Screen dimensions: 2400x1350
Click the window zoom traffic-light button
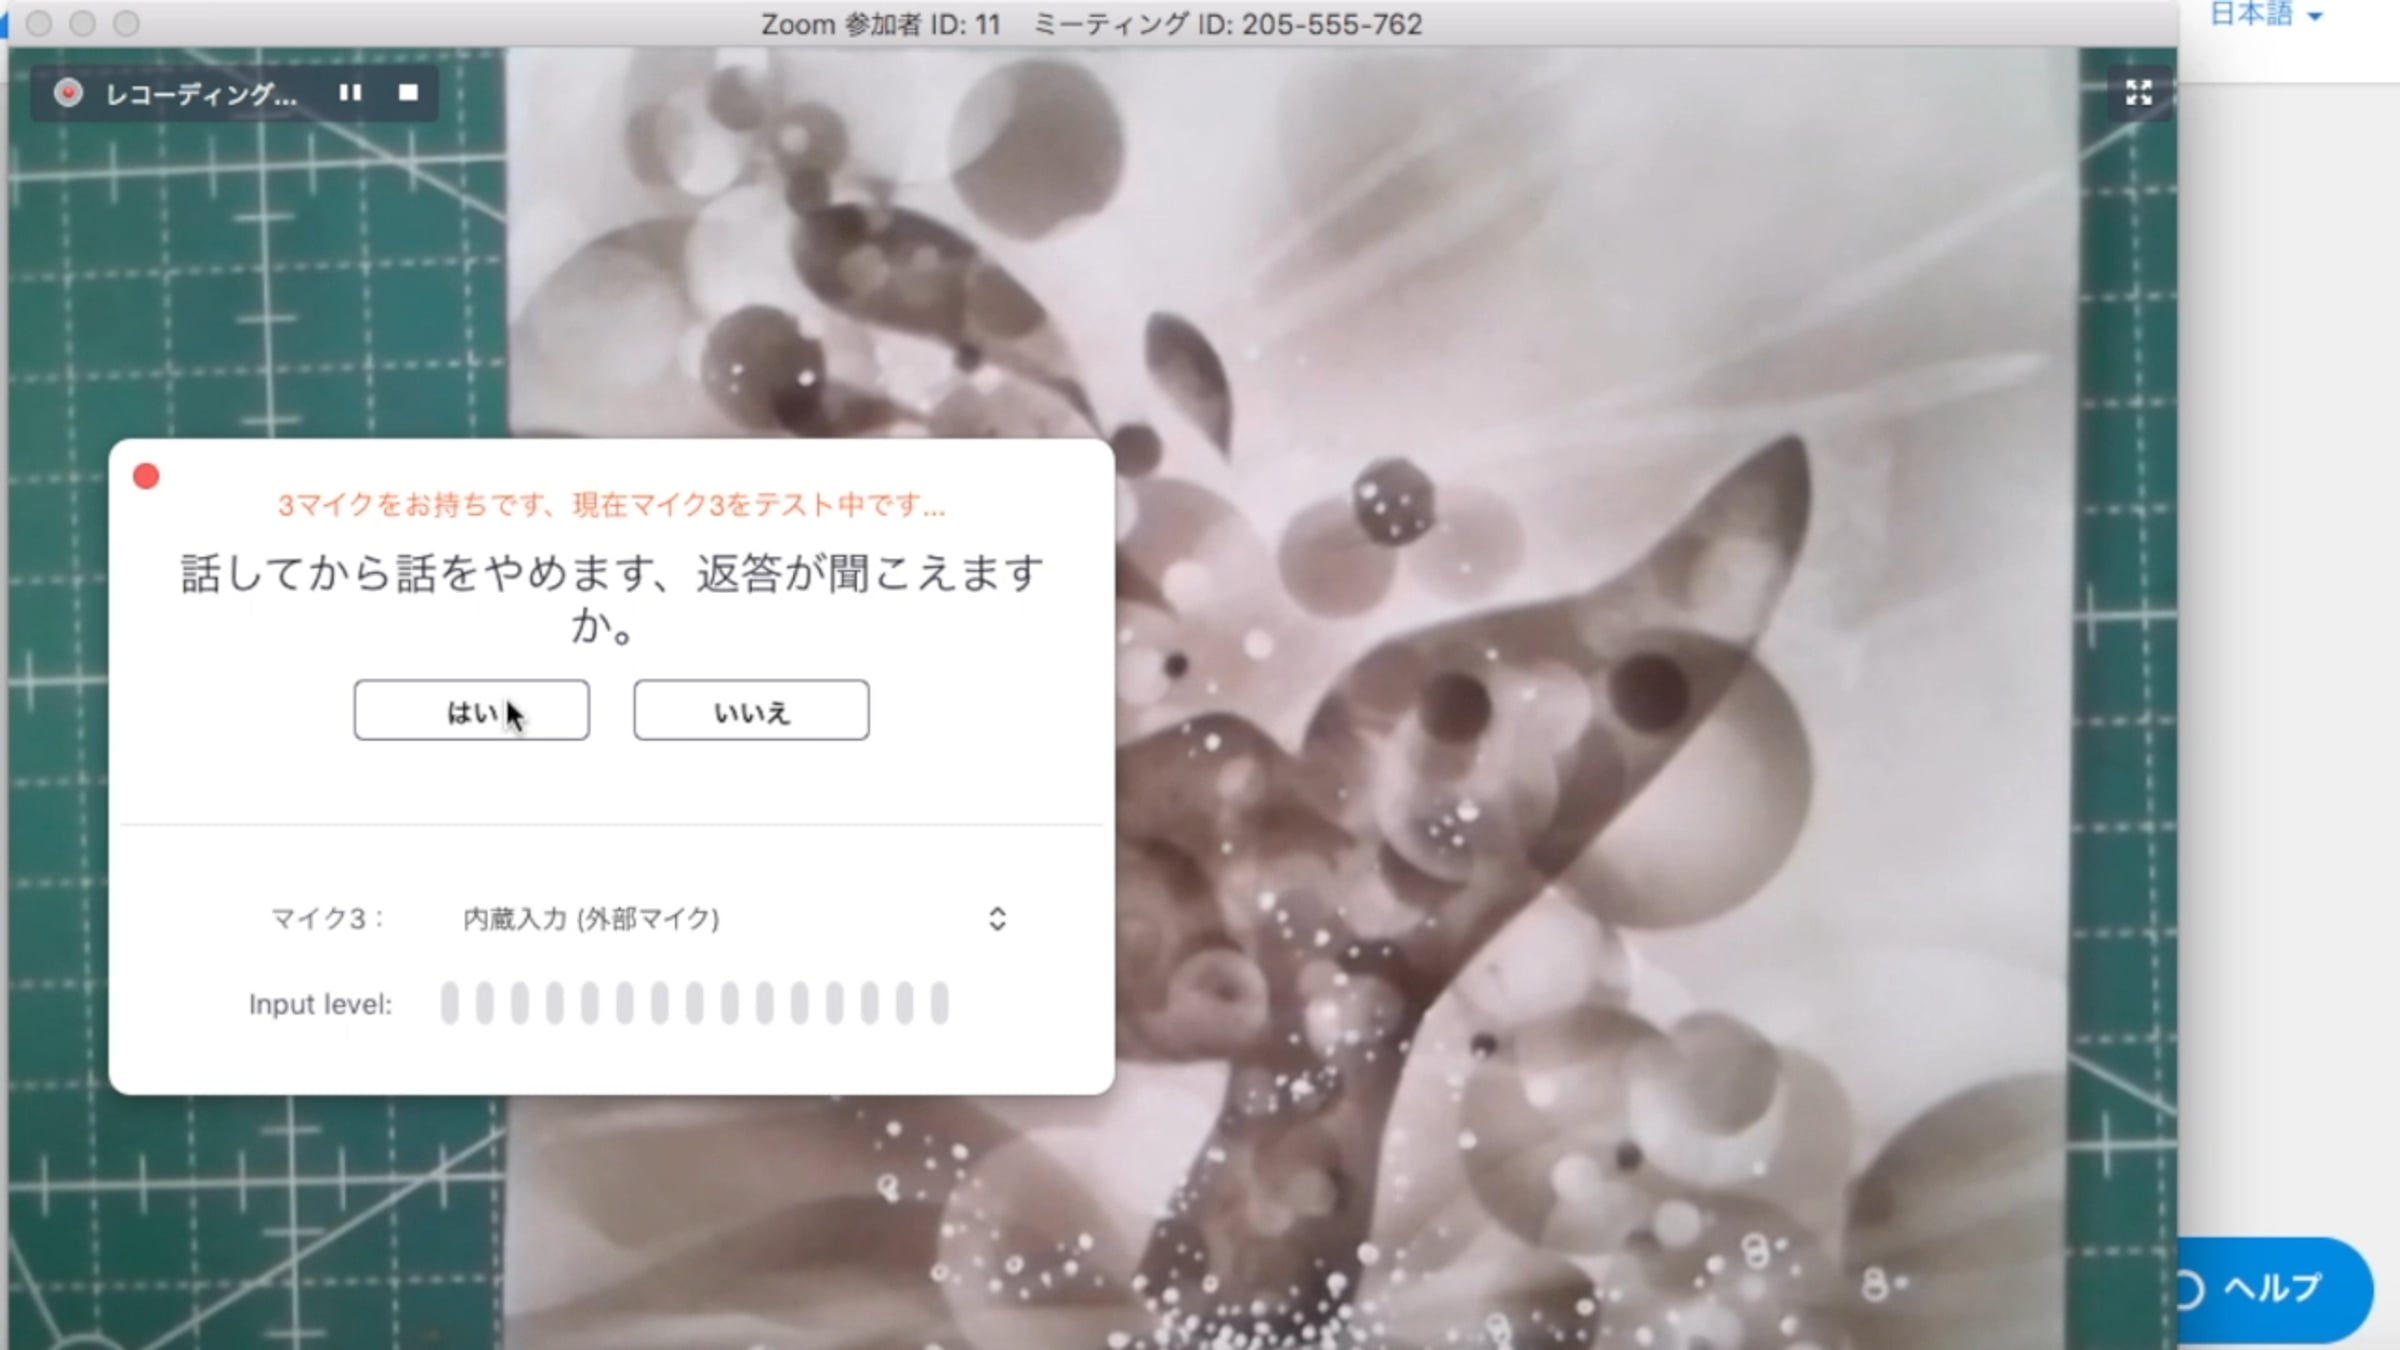click(126, 23)
